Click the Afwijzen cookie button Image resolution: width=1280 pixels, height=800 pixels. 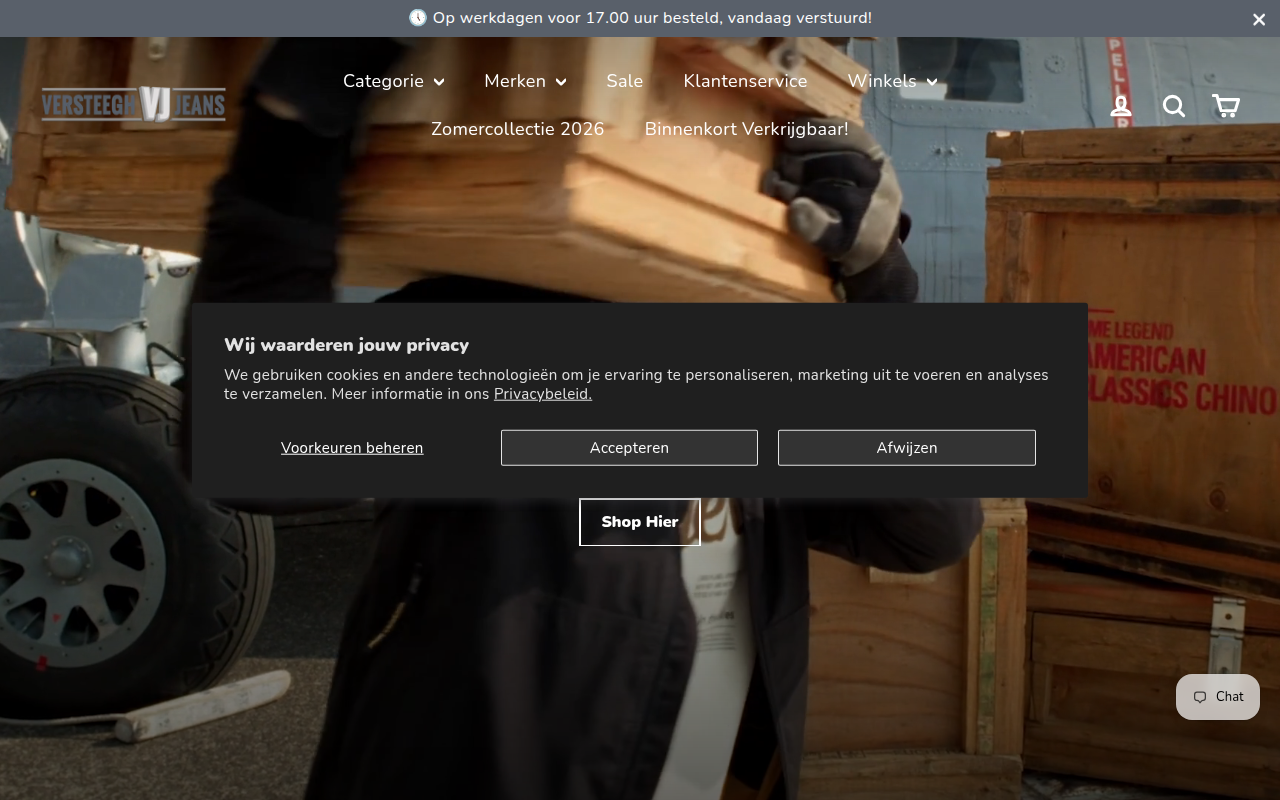[907, 448]
